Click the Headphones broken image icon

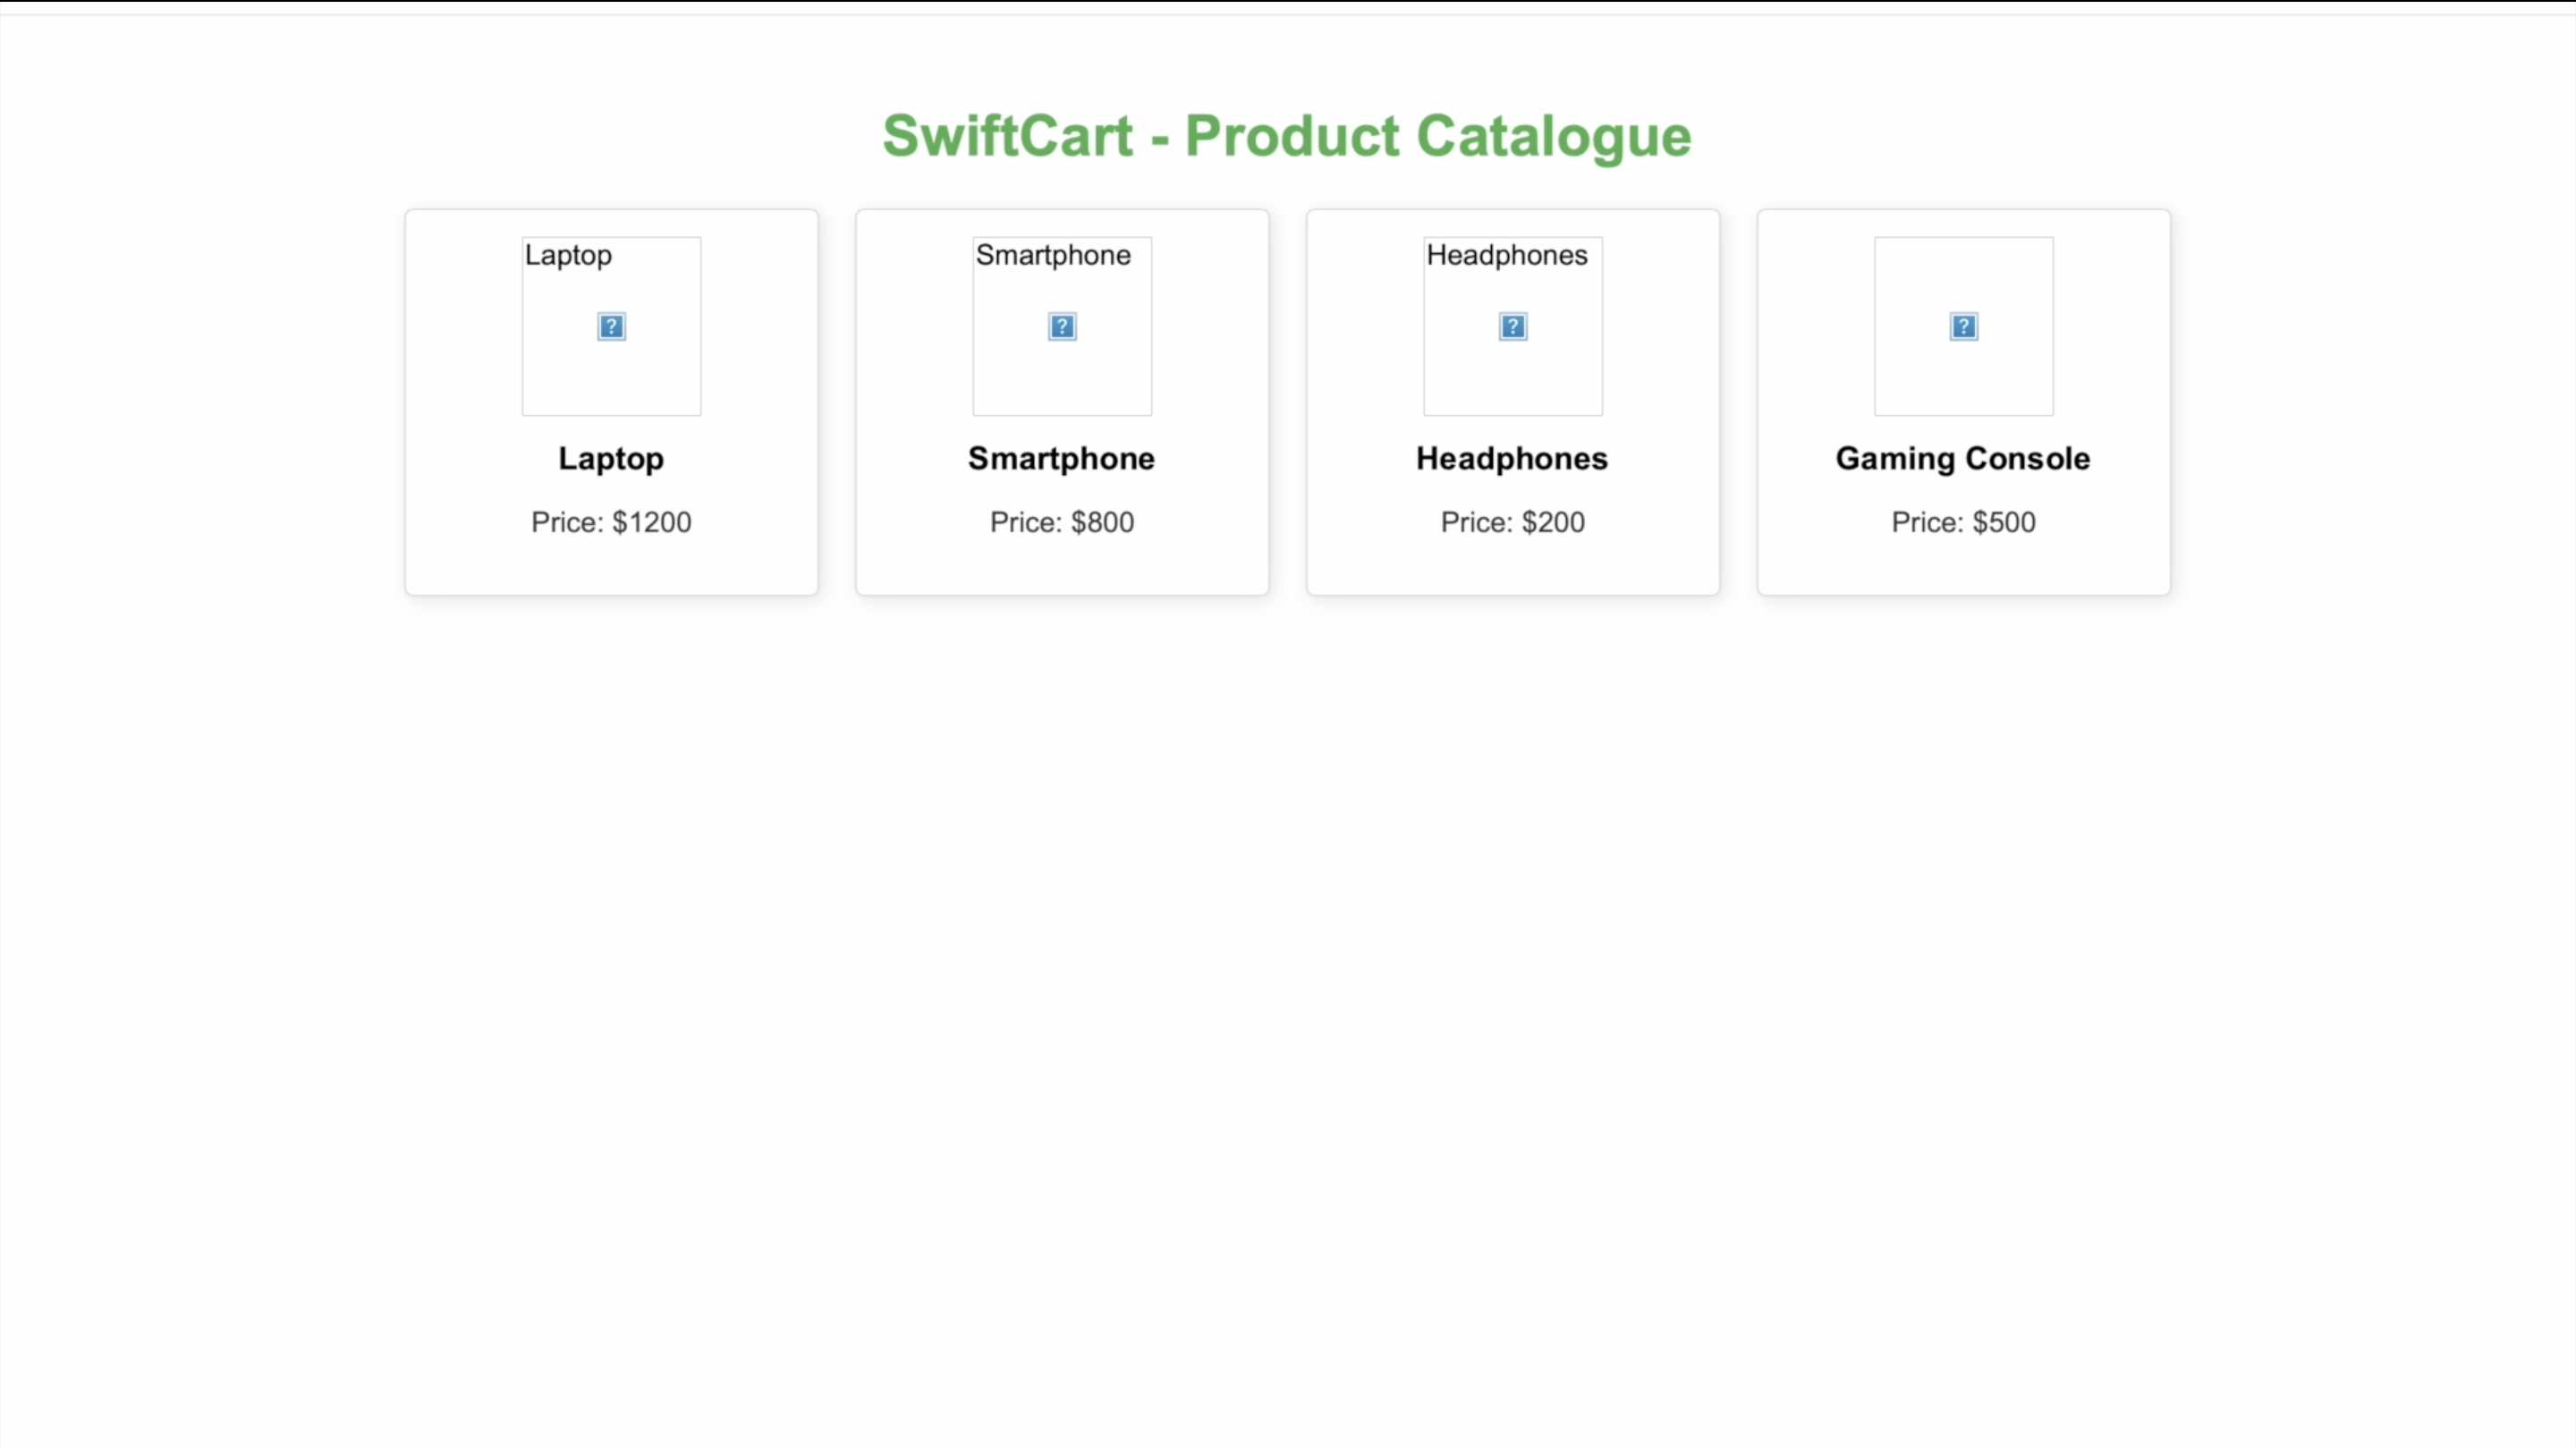(x=1513, y=327)
